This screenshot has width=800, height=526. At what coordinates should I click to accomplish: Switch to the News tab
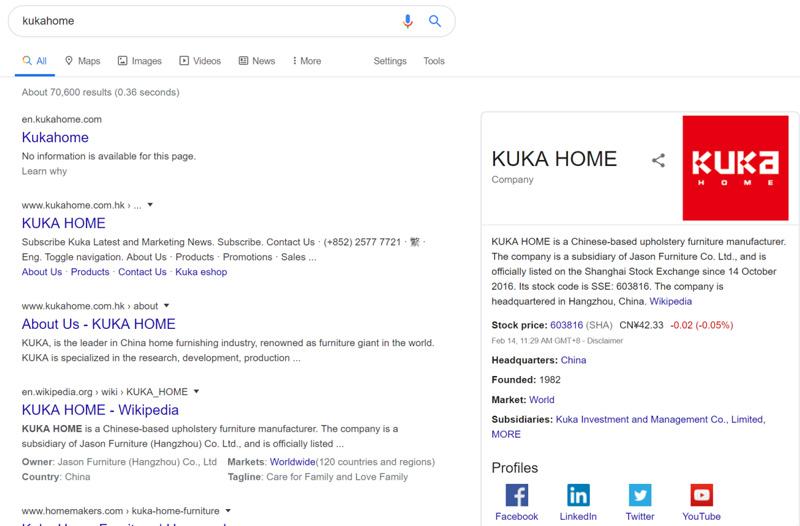click(257, 61)
